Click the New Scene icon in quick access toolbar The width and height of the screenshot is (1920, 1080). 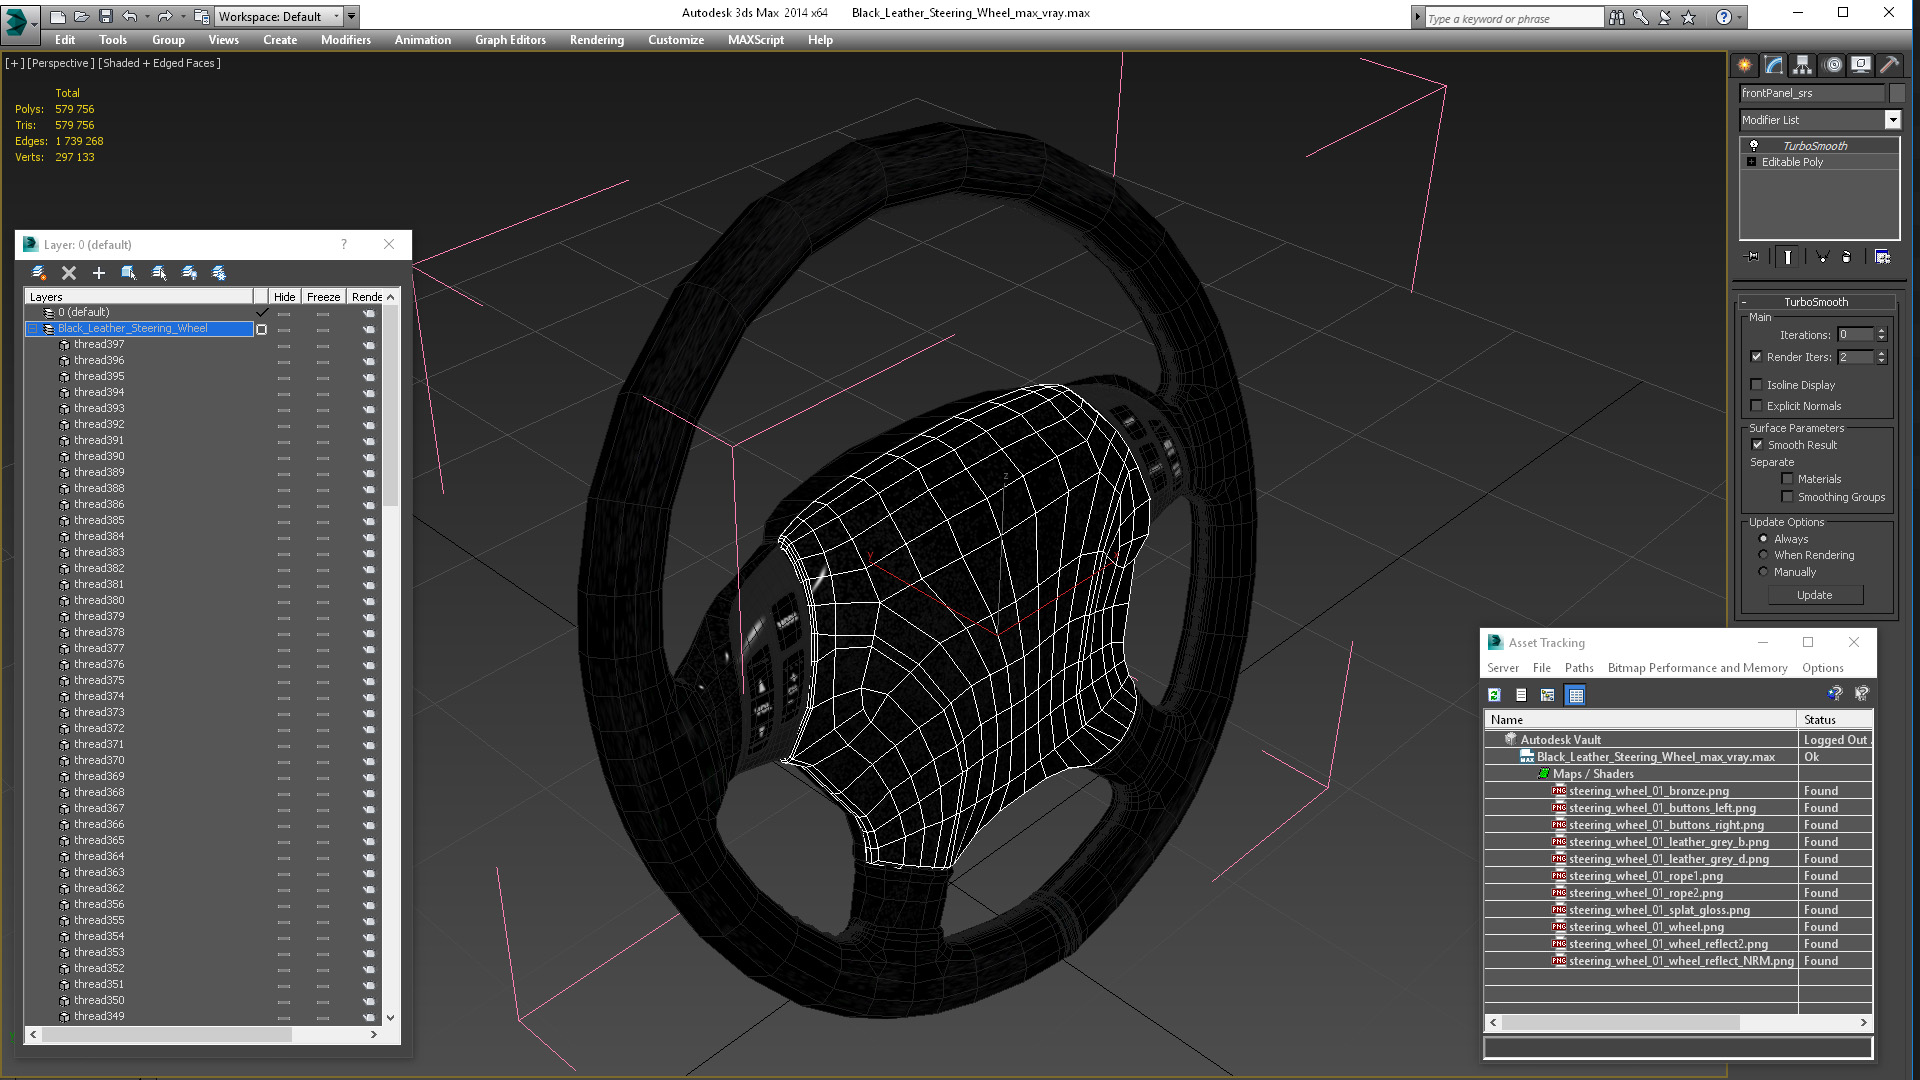pyautogui.click(x=57, y=16)
